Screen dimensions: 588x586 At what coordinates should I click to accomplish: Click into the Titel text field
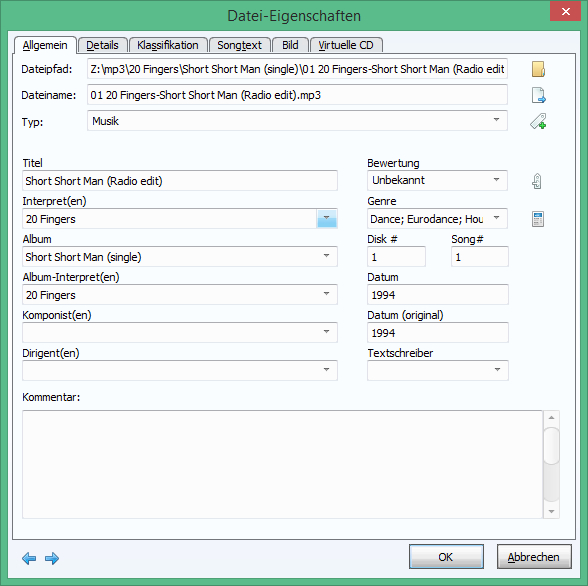(x=180, y=181)
